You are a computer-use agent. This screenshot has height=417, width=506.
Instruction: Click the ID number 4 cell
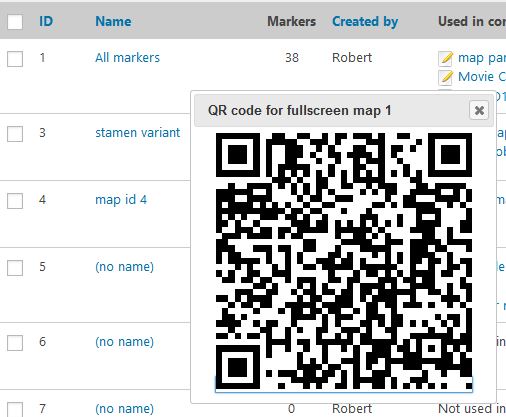(42, 200)
